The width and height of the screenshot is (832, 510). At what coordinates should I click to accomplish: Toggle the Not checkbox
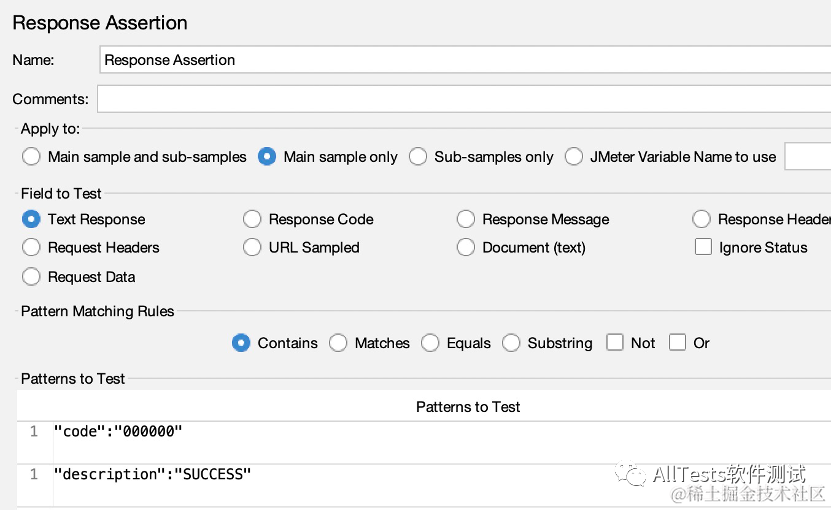pos(615,343)
